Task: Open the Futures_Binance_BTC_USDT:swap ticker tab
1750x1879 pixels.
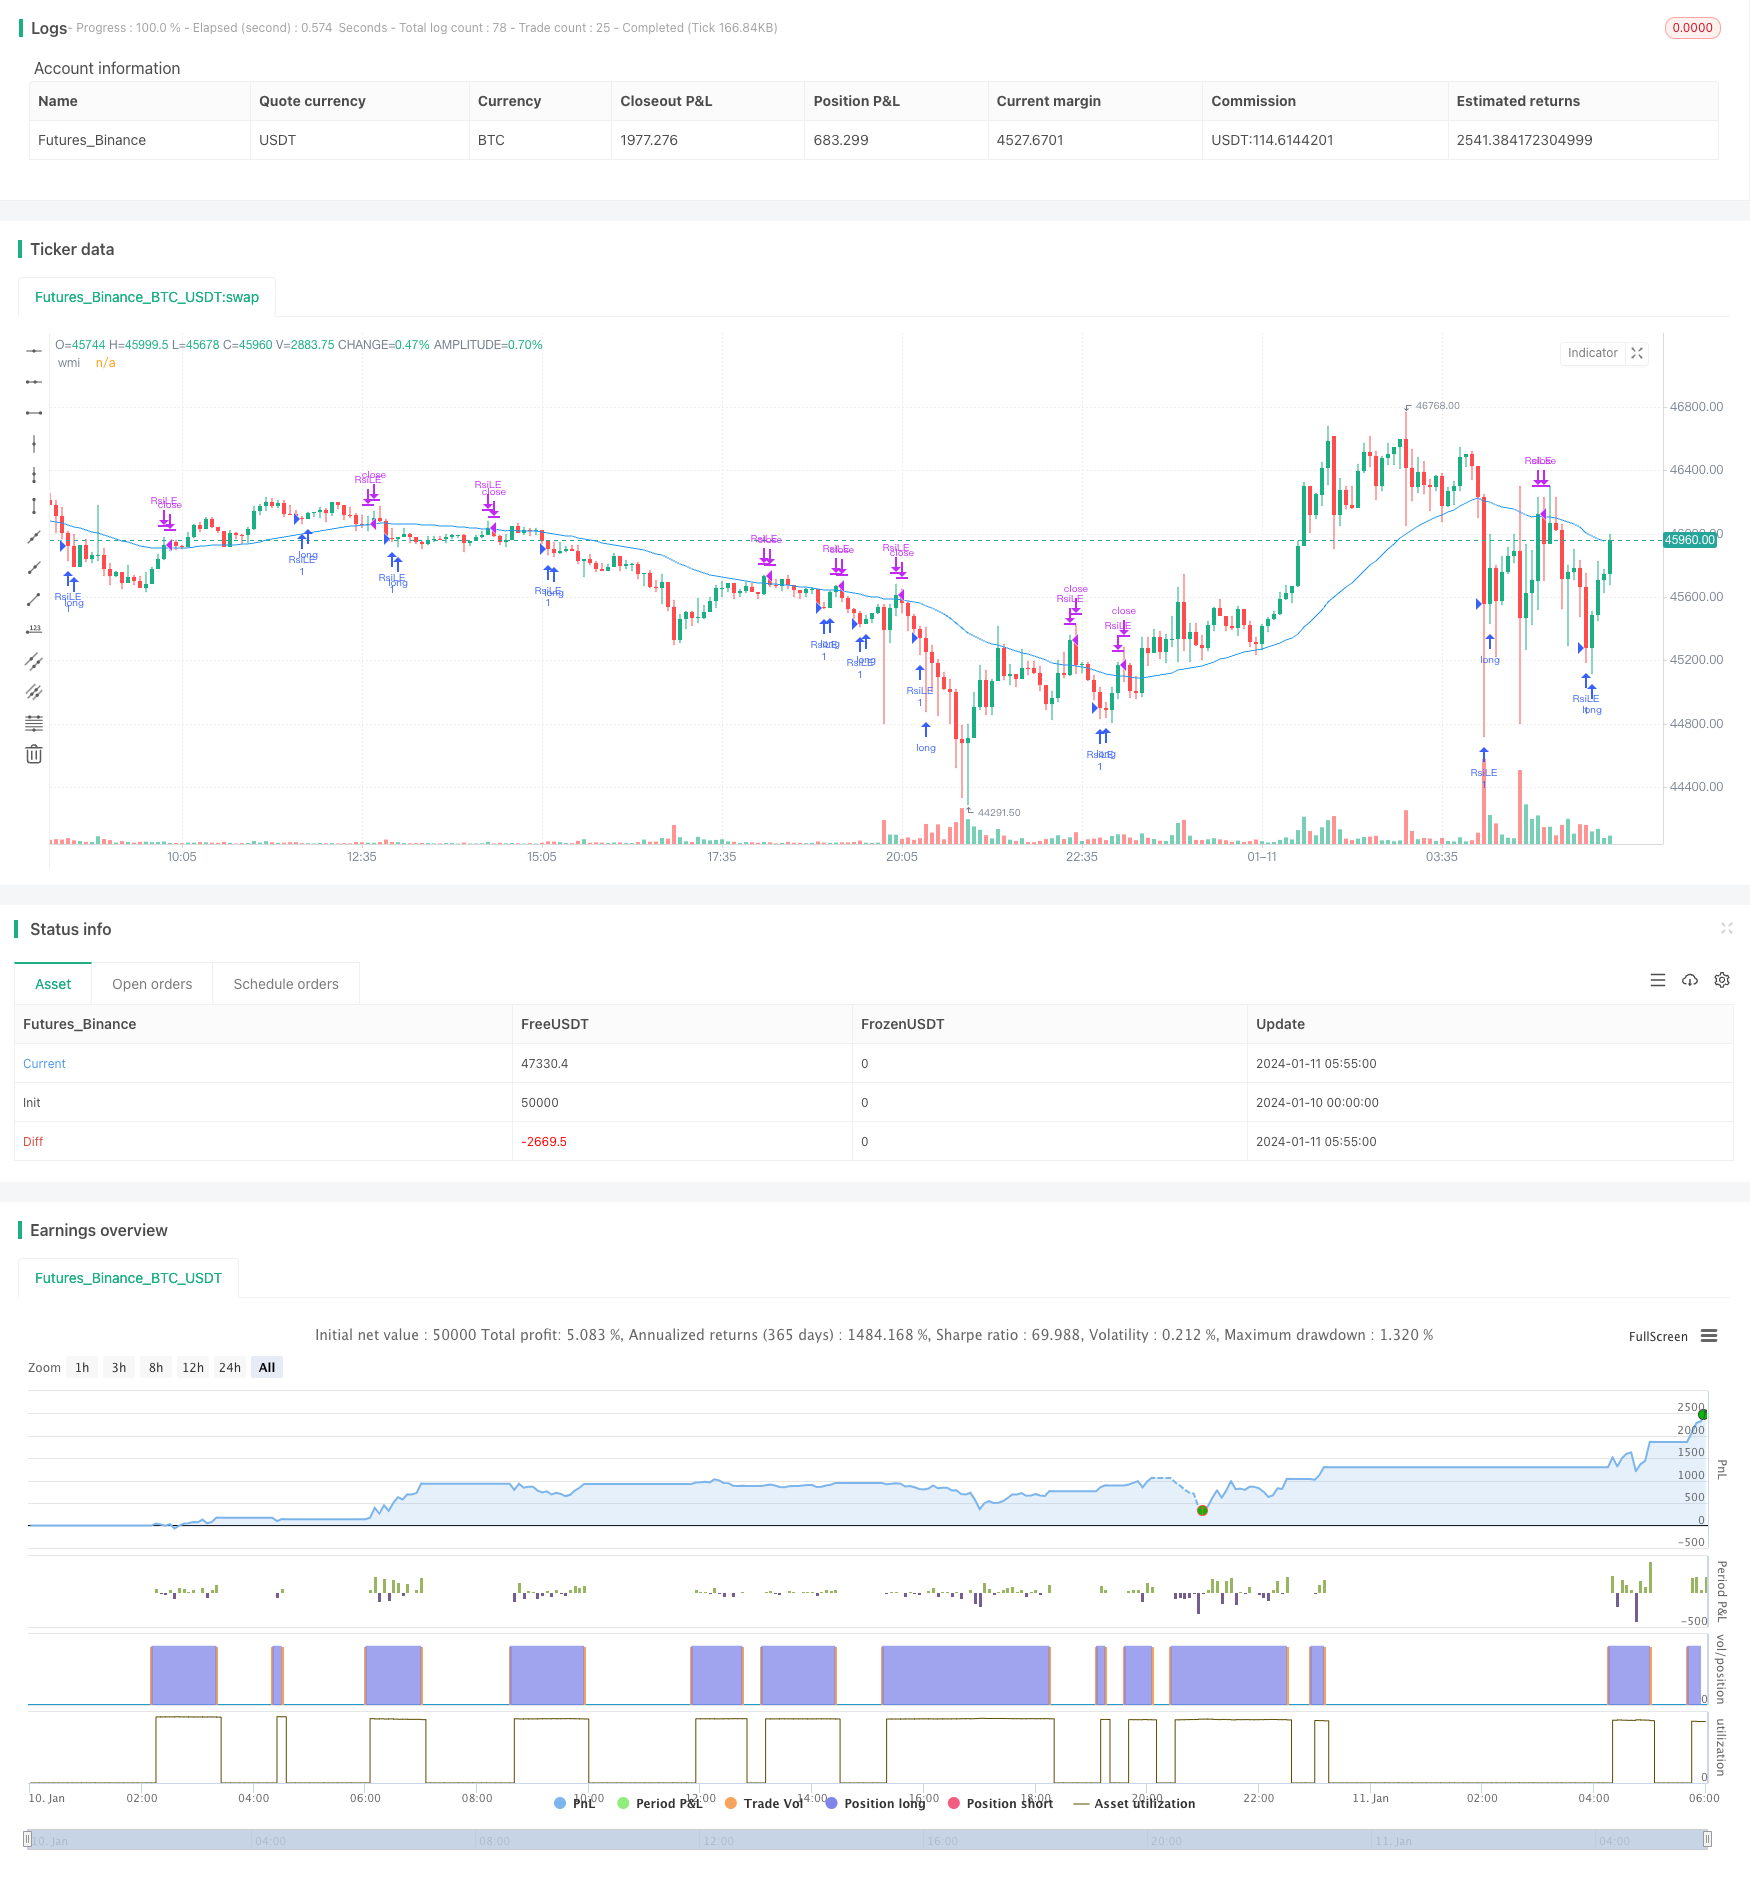Action: [x=147, y=297]
